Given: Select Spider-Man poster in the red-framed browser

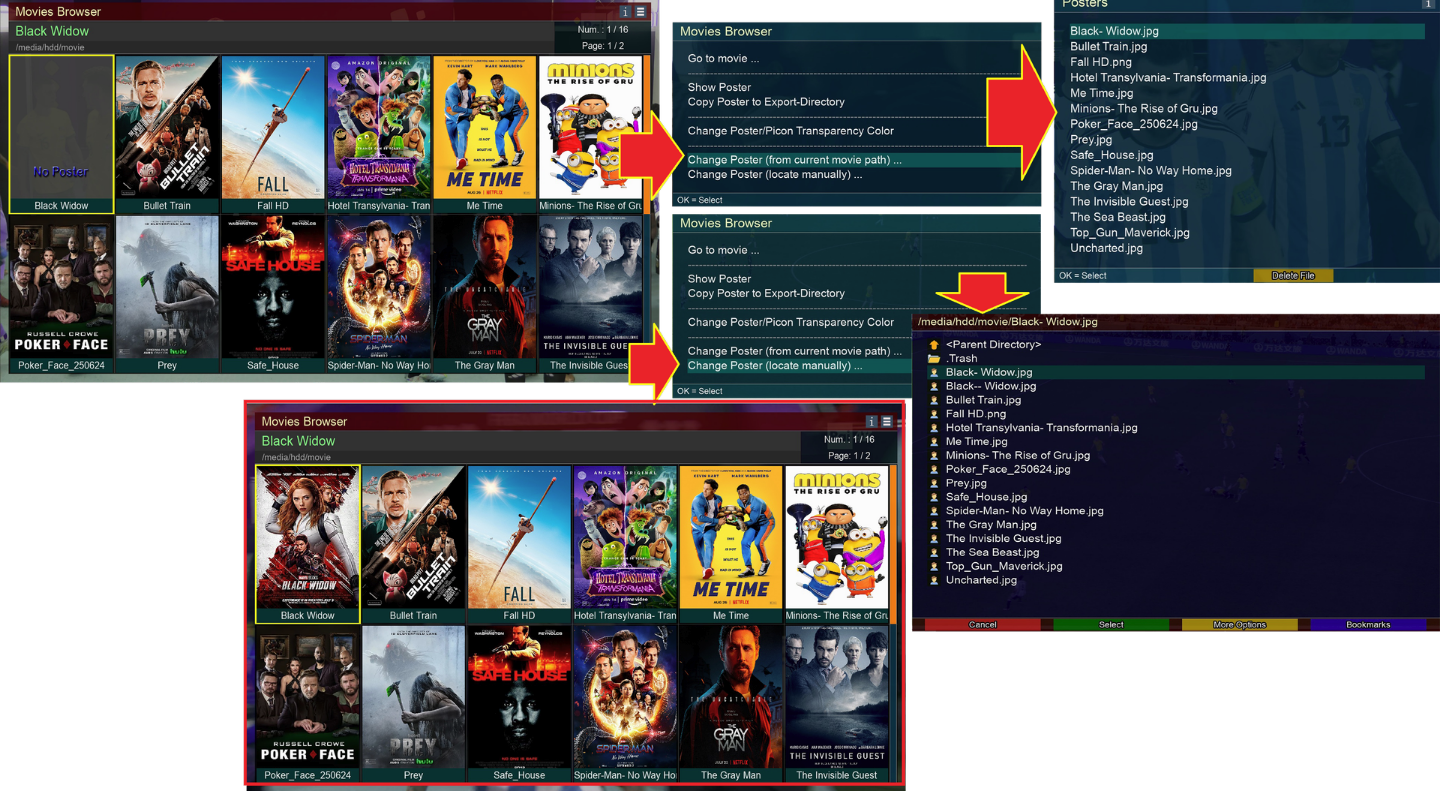Looking at the screenshot, I should point(625,697).
